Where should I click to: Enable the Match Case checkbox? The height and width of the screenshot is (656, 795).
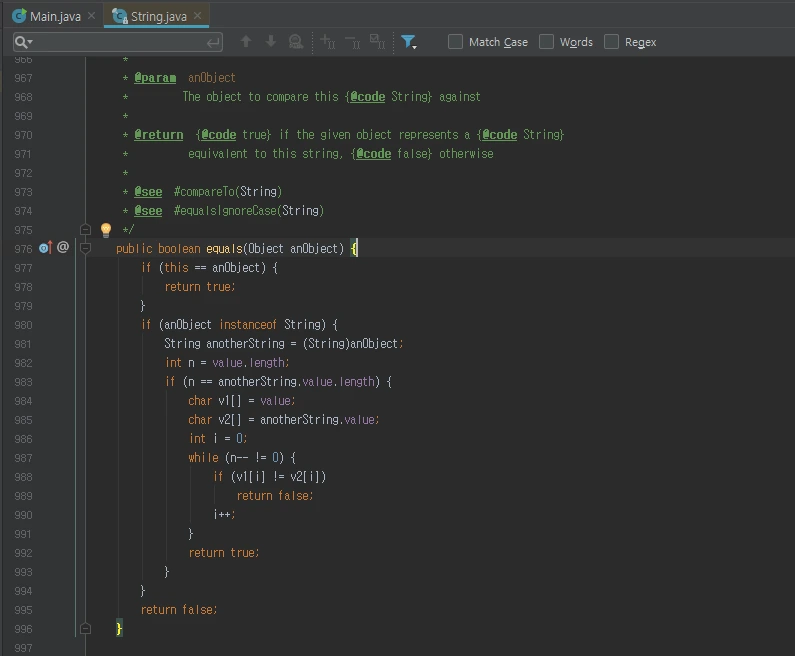point(456,42)
